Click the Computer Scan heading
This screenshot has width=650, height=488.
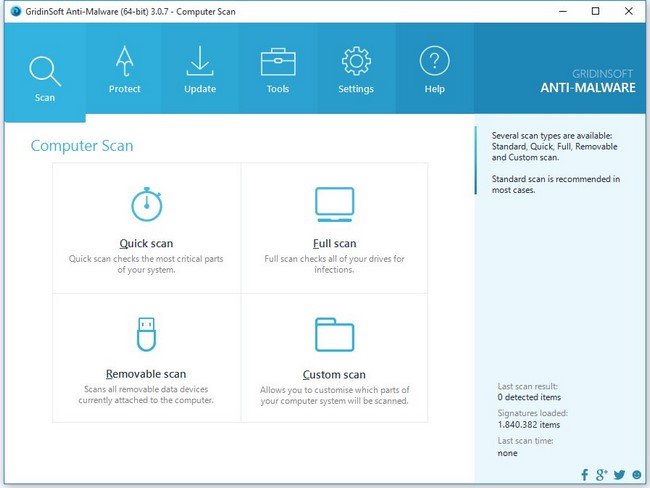point(82,146)
